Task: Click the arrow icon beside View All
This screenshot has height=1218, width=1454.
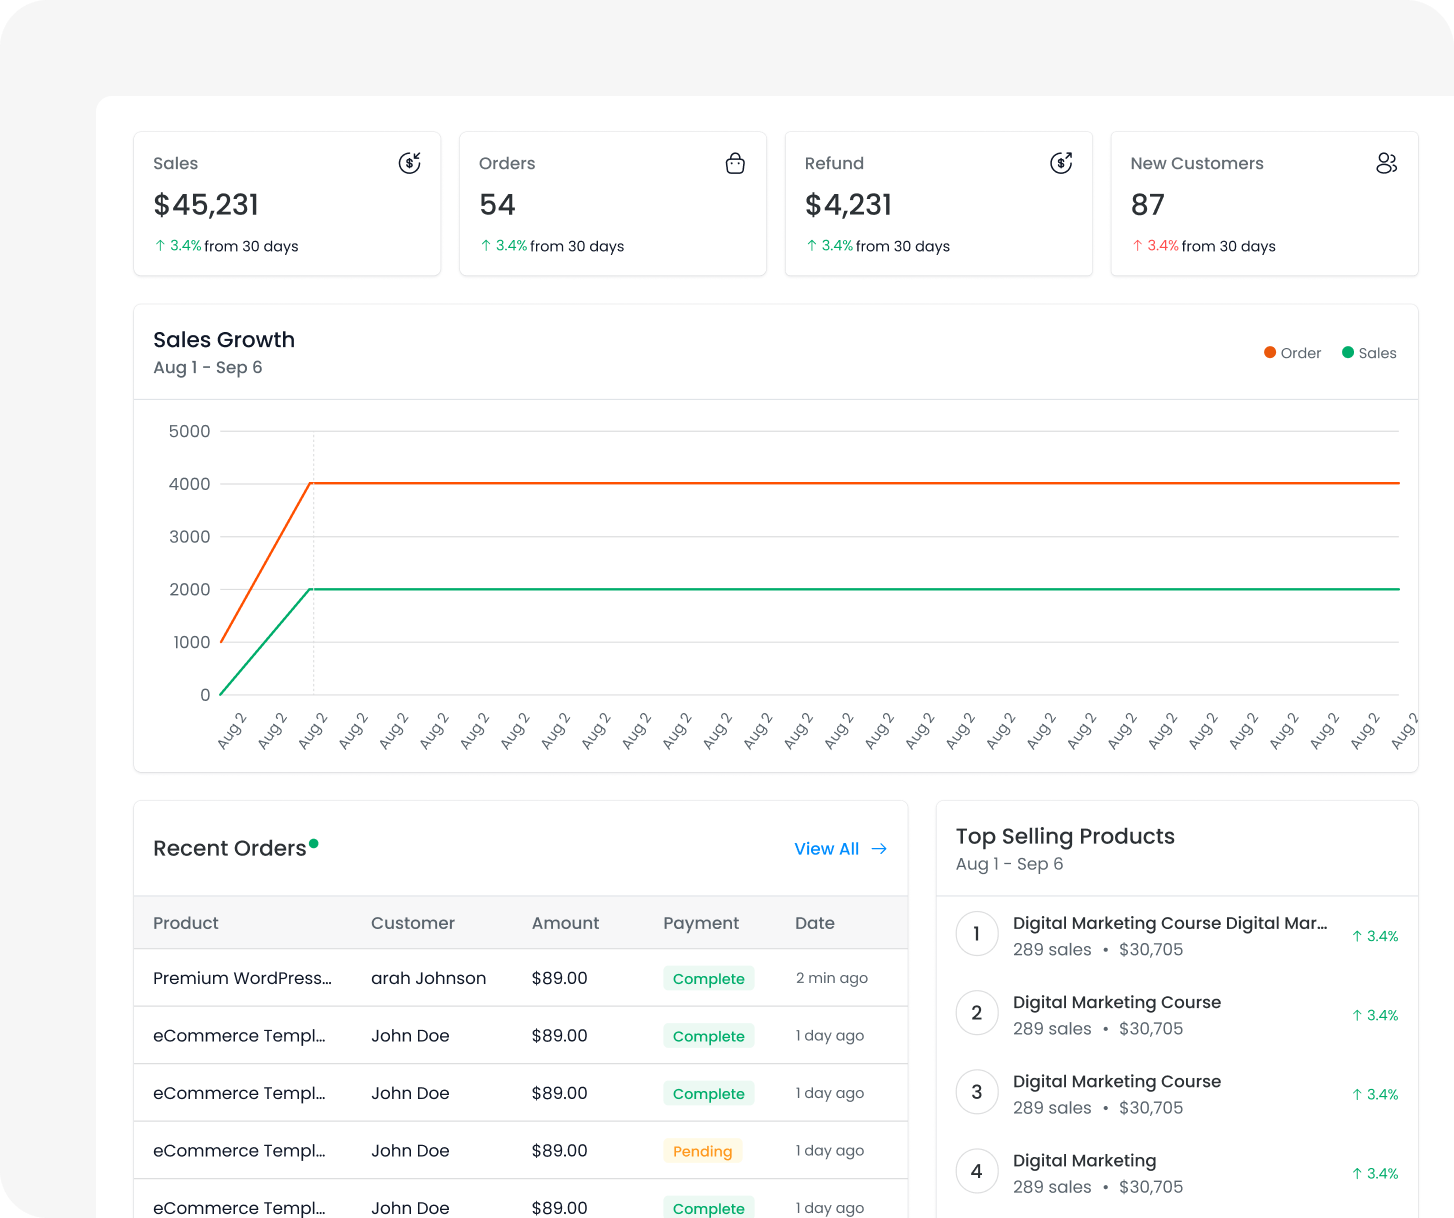Action: click(x=879, y=849)
